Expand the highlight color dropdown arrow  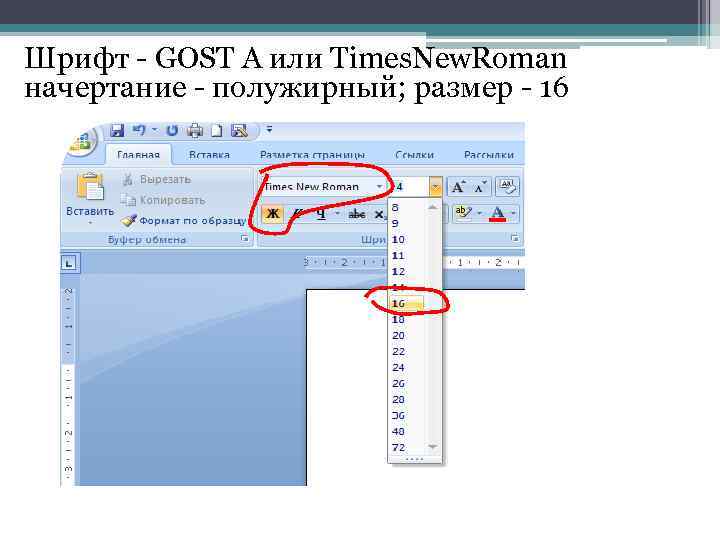click(479, 213)
